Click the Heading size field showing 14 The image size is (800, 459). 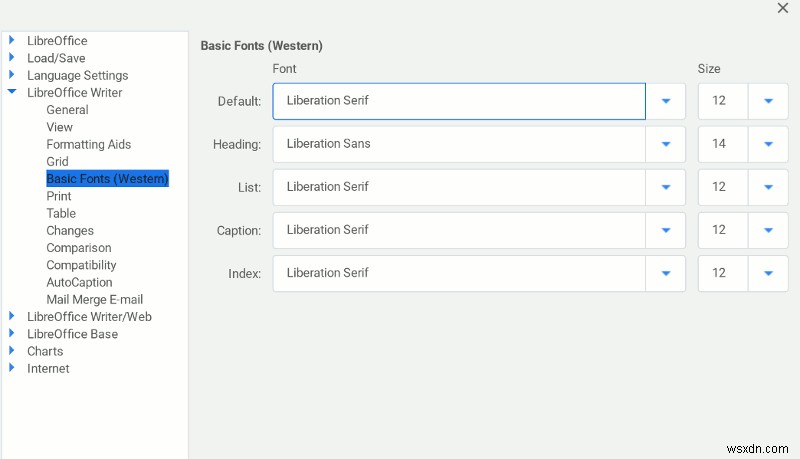[x=720, y=144]
